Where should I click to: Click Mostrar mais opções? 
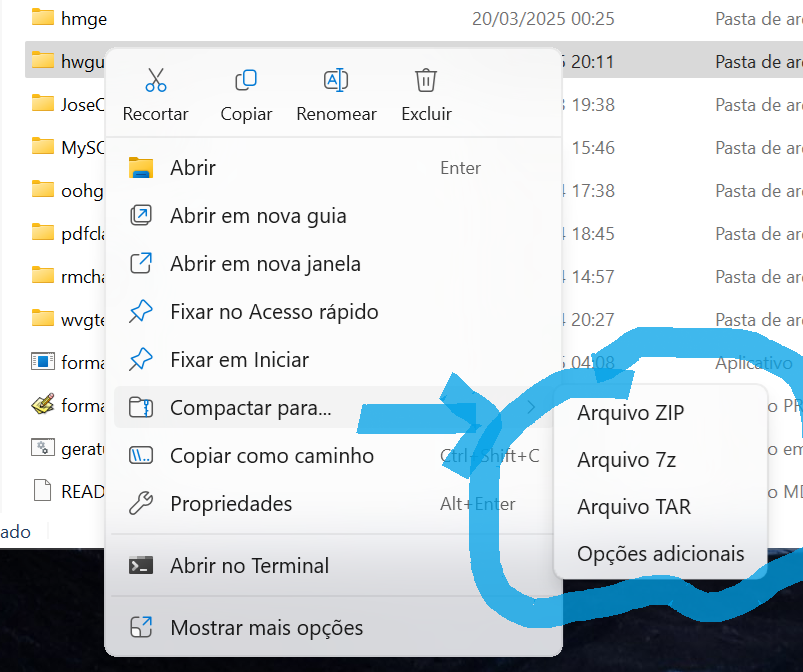333,628
